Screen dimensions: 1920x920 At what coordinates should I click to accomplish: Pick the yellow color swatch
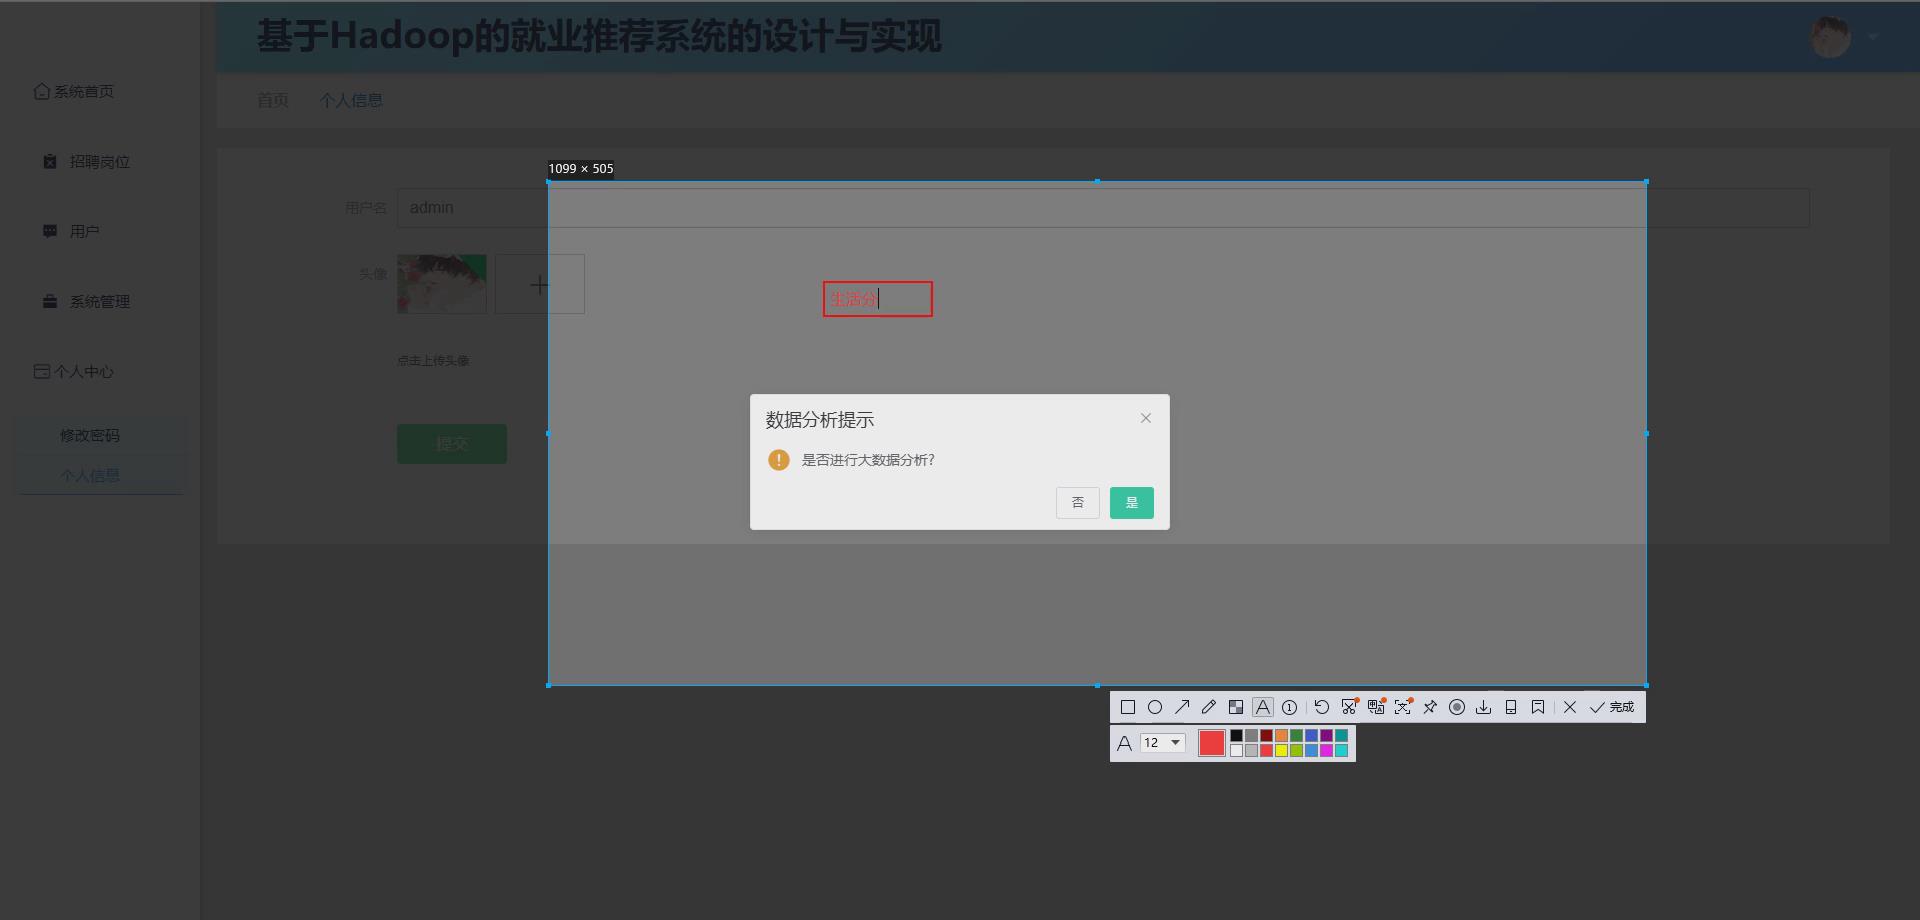1281,748
